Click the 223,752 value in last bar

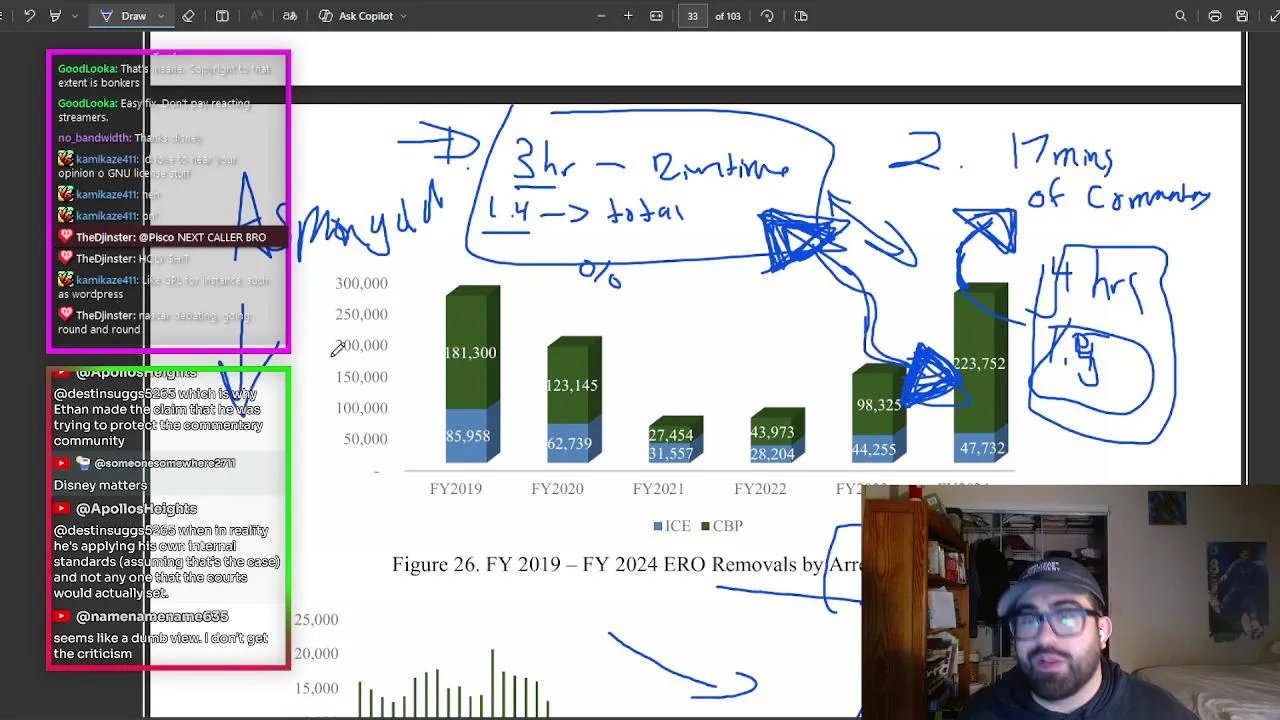point(979,364)
